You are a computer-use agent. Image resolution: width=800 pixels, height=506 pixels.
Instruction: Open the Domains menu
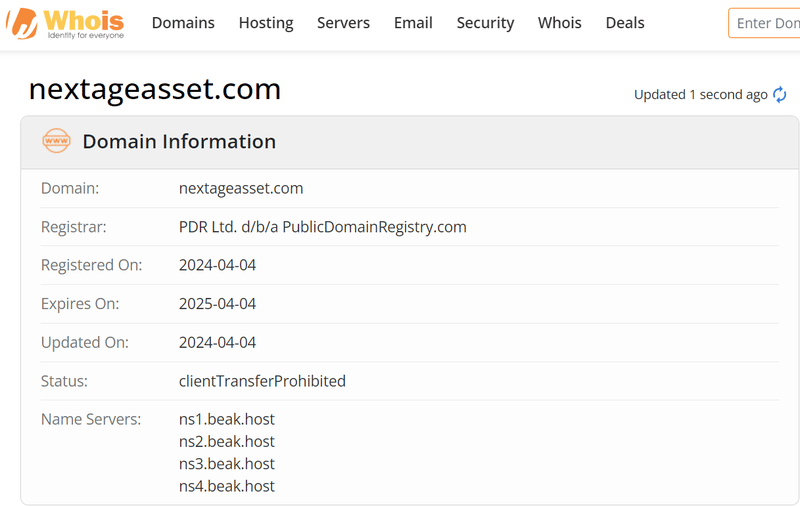(x=183, y=23)
